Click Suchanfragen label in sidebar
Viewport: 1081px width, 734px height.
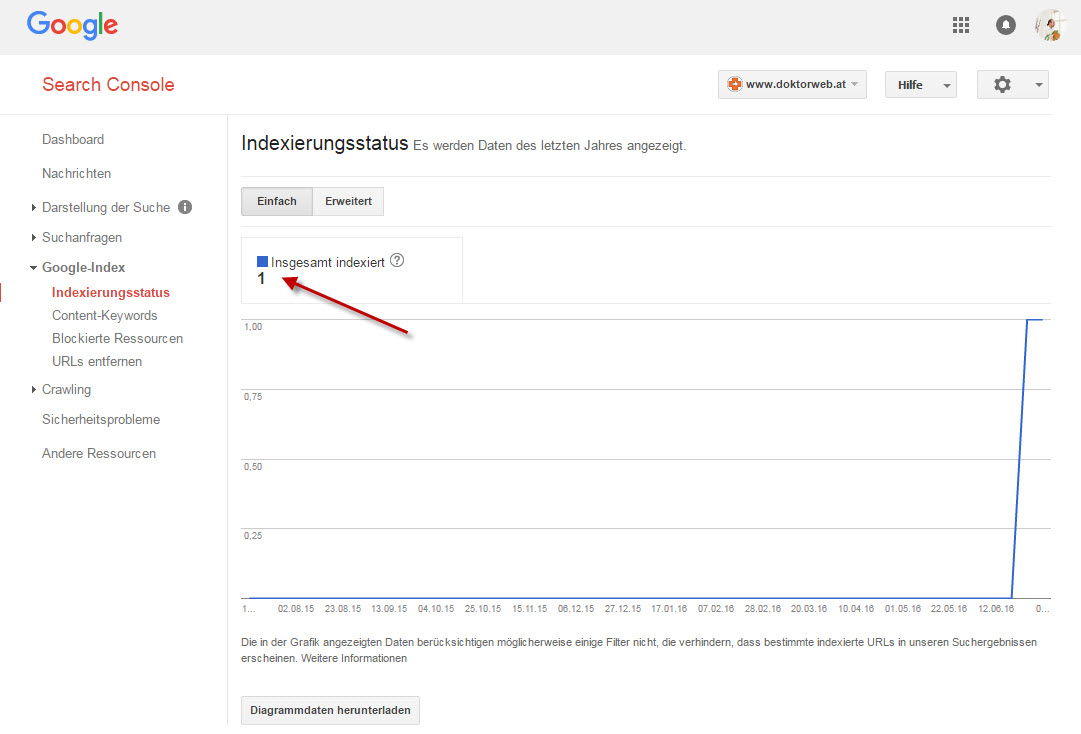coord(82,238)
